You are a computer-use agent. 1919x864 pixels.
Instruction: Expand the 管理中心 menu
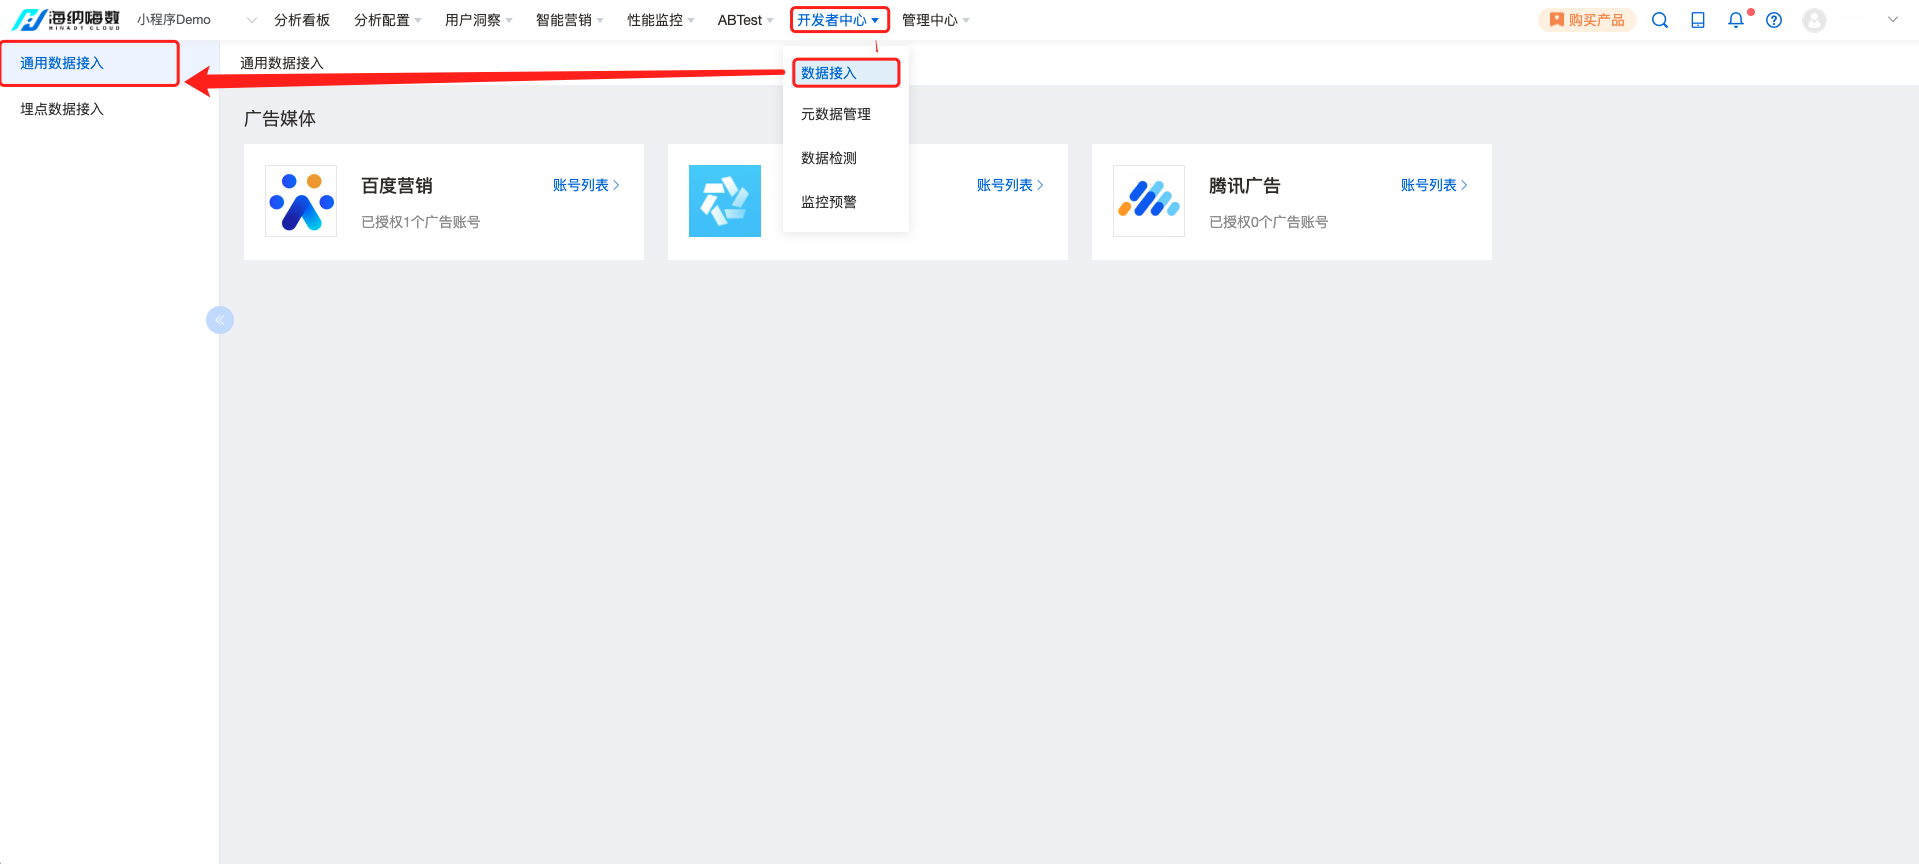click(936, 20)
